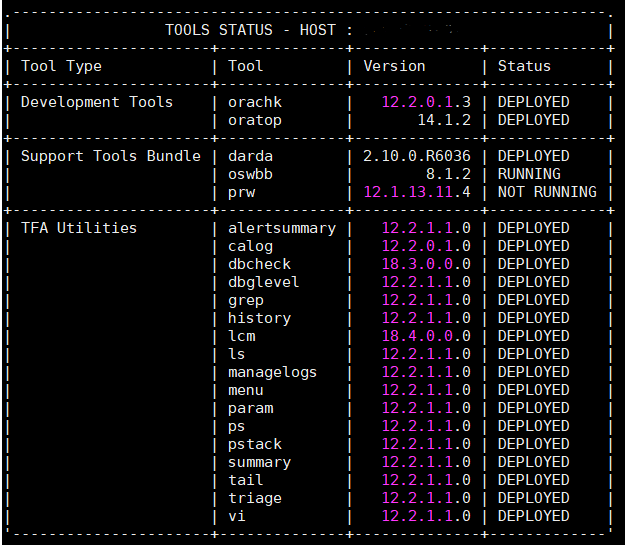Click the version of the vi row
Image resolution: width=625 pixels, height=545 pixels.
(426, 516)
